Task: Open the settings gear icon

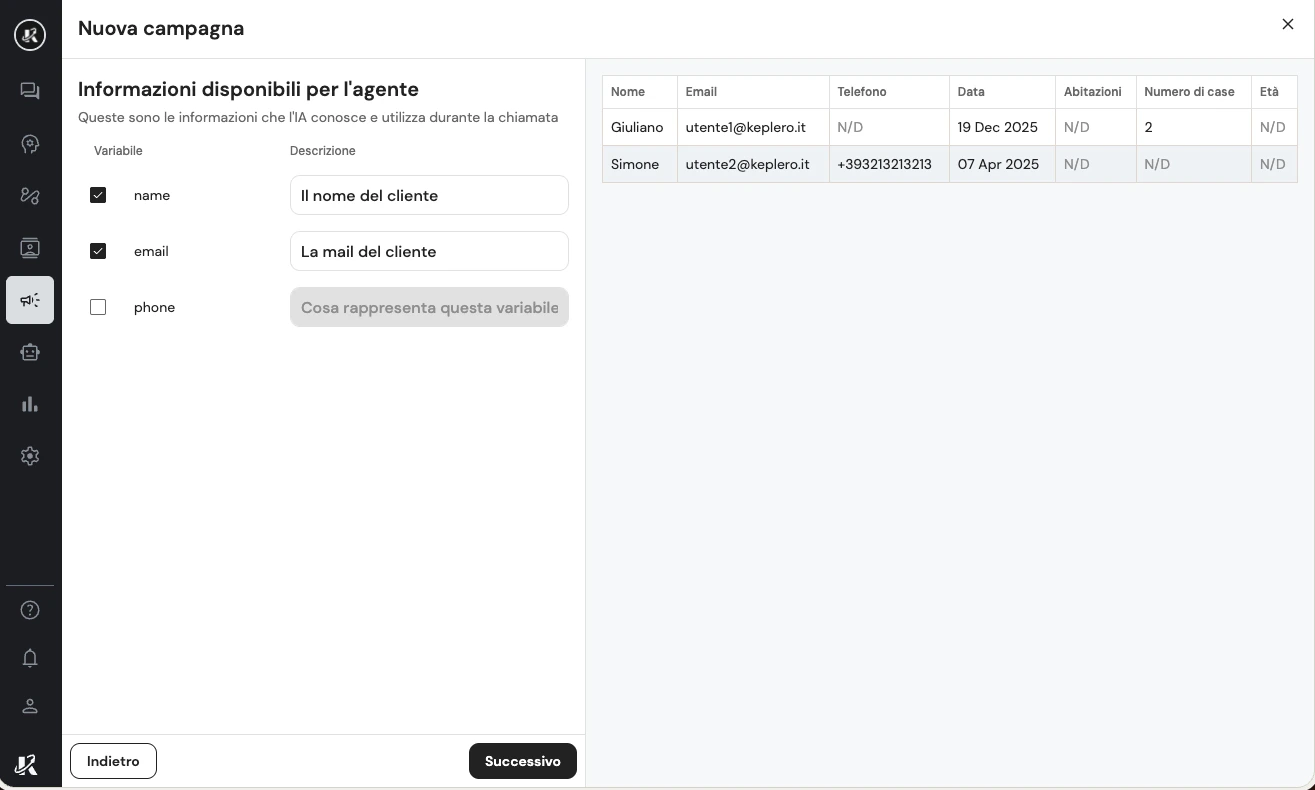Action: pos(30,456)
